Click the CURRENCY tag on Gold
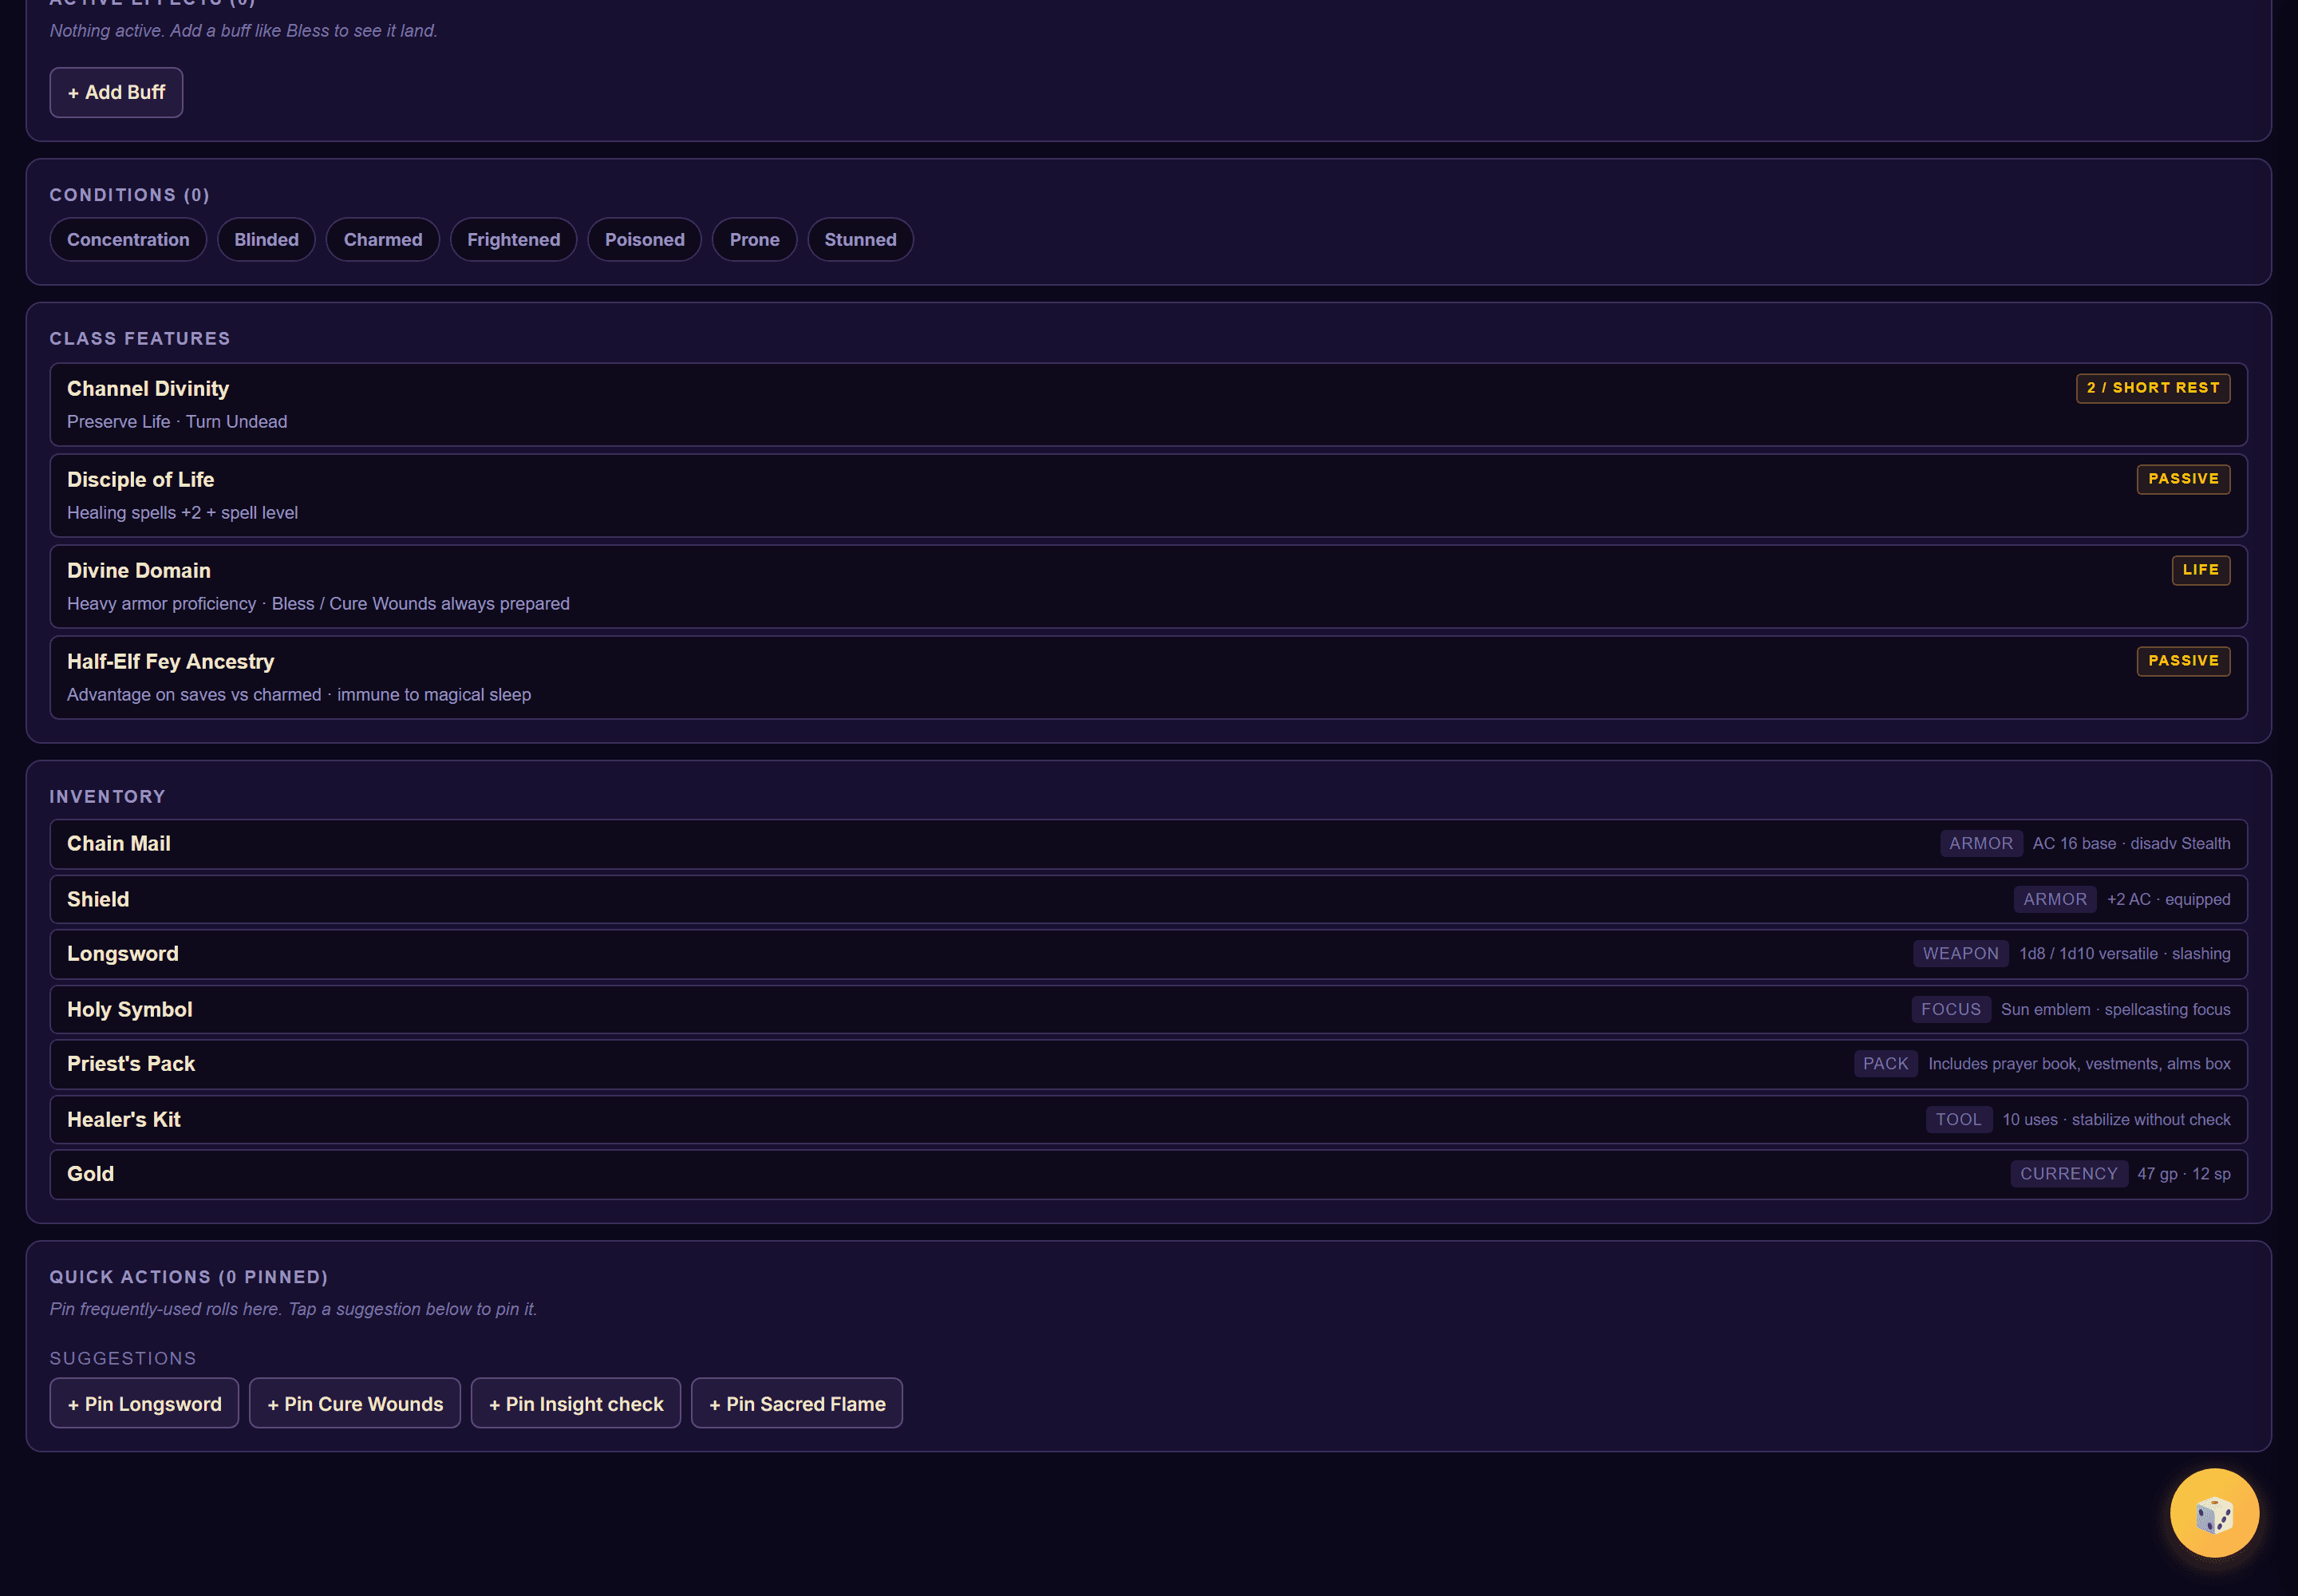This screenshot has height=1596, width=2298. (x=2068, y=1174)
